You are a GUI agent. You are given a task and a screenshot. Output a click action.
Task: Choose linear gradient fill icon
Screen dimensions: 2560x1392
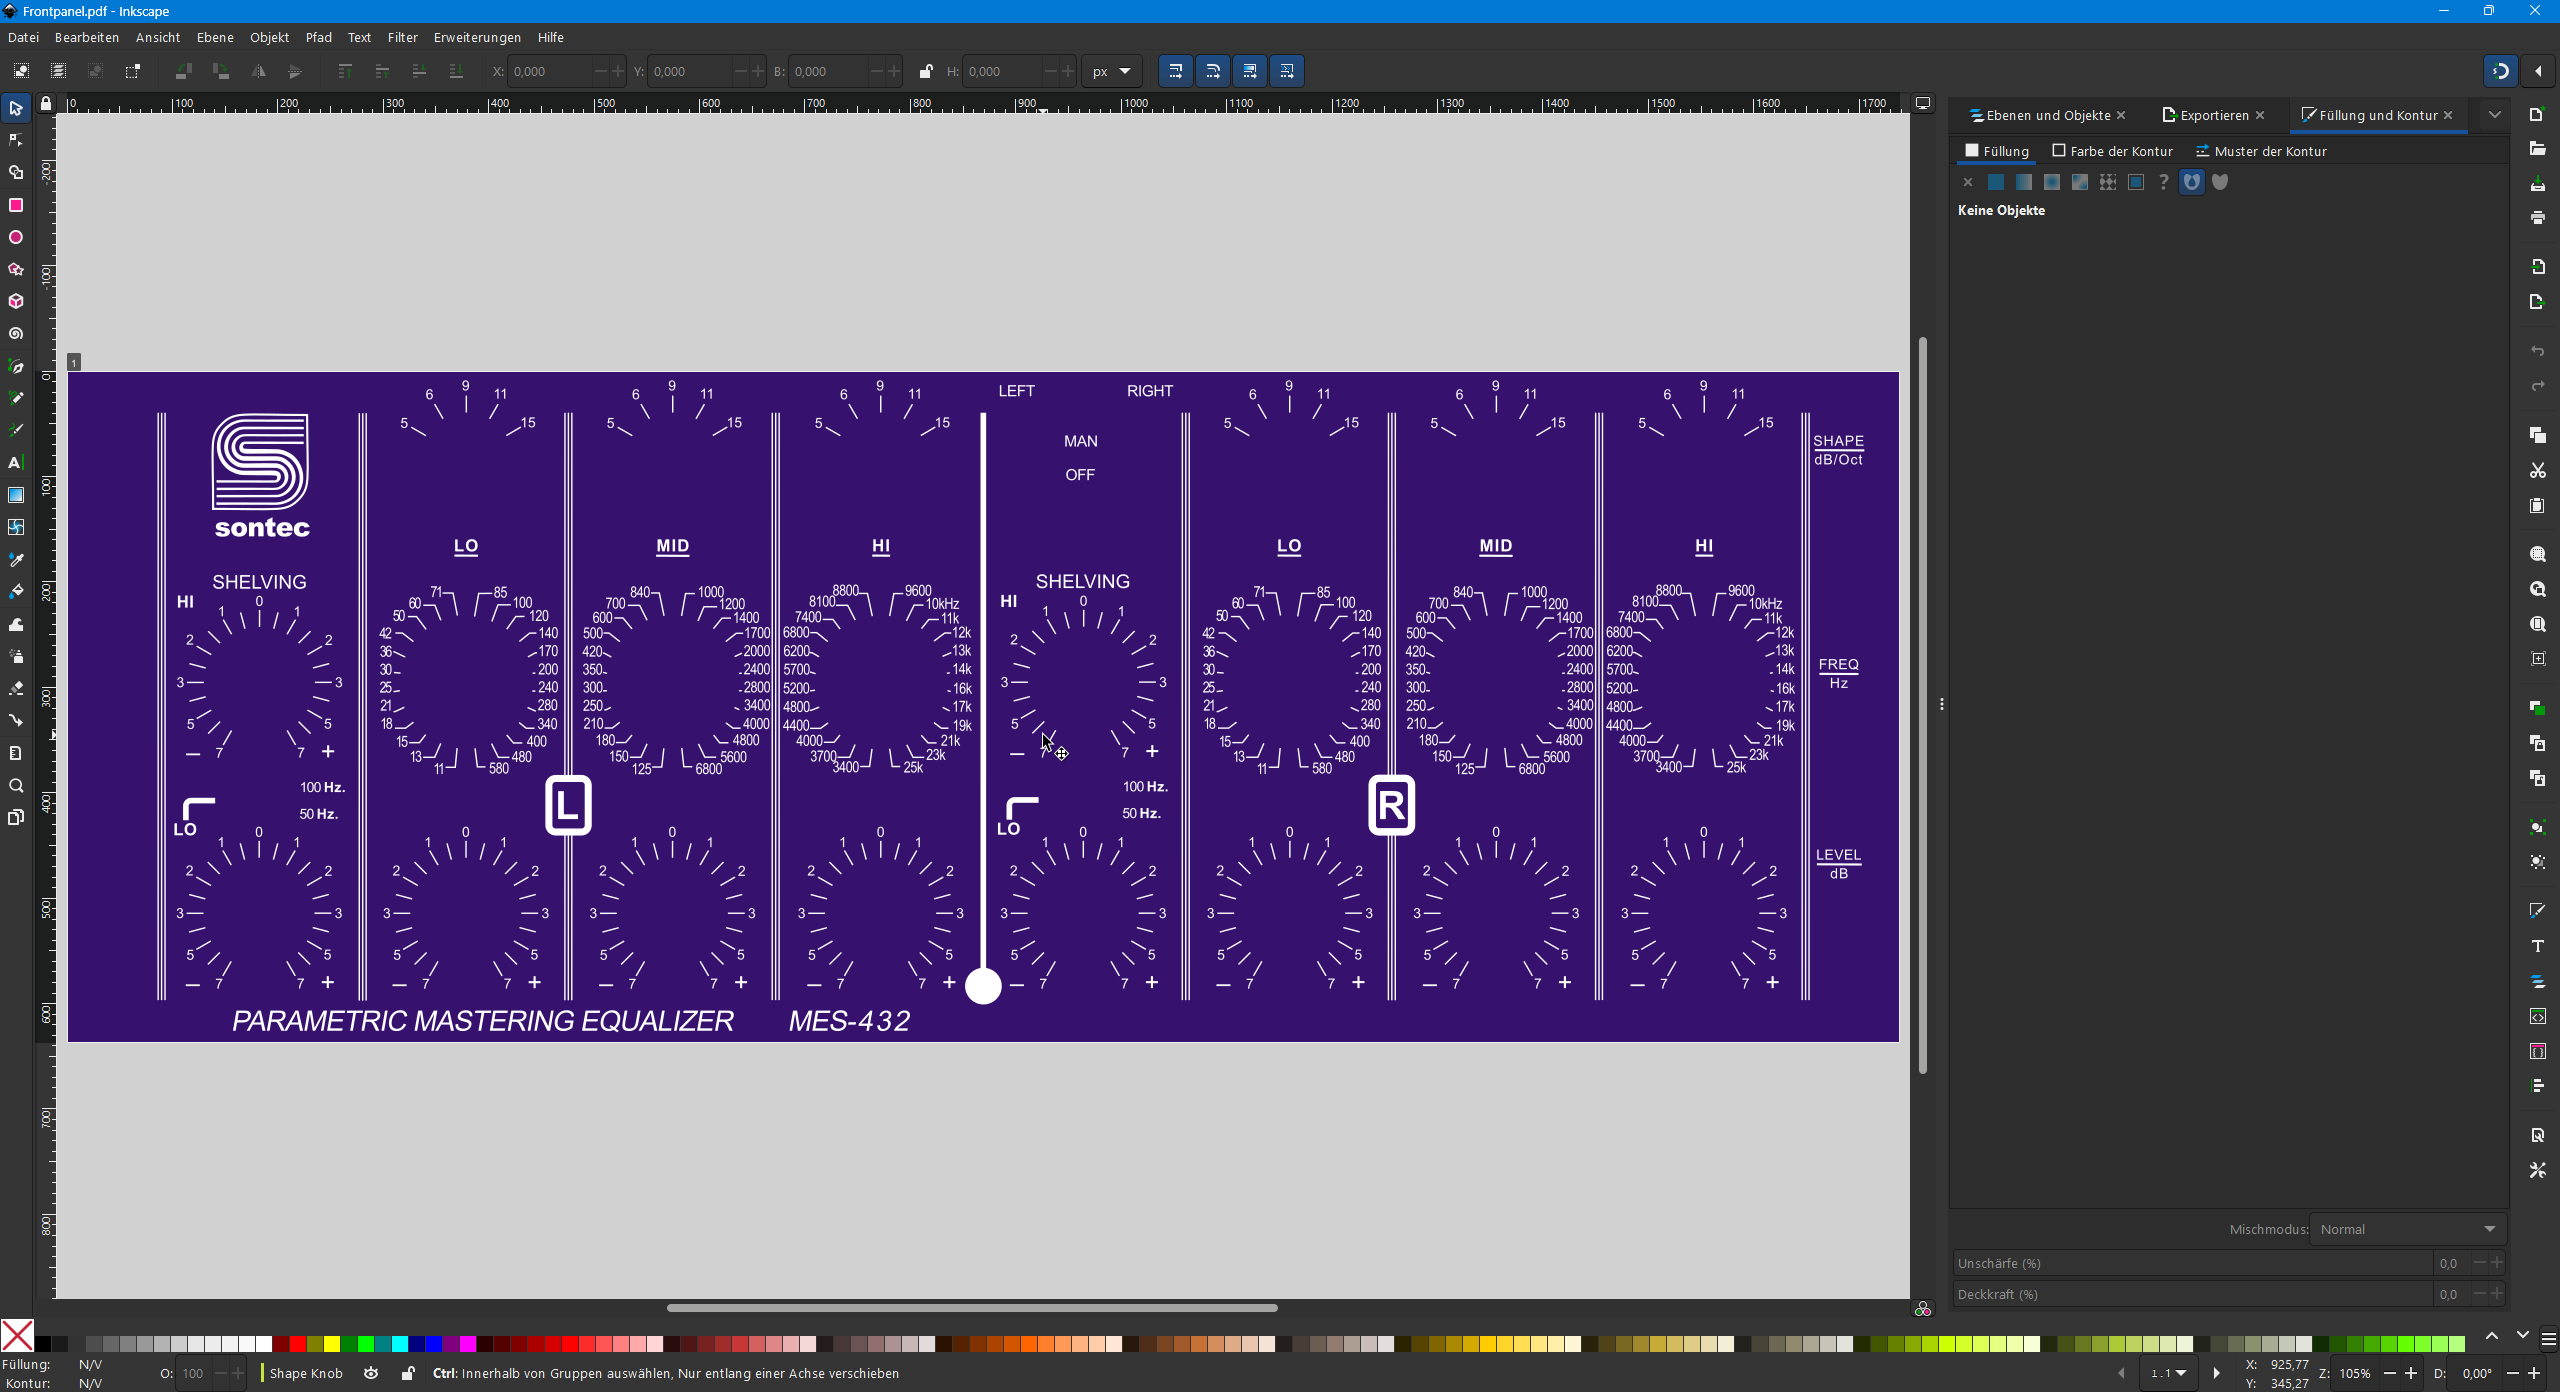2024,182
